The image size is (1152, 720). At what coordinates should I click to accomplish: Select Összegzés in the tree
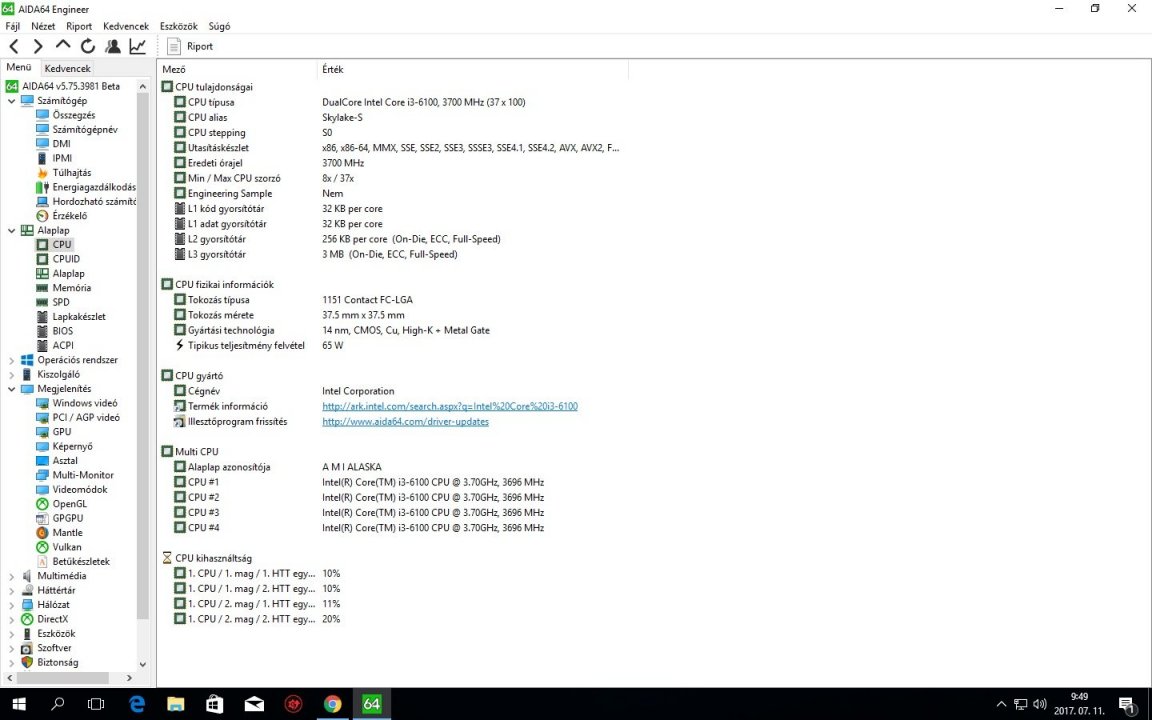tap(73, 115)
